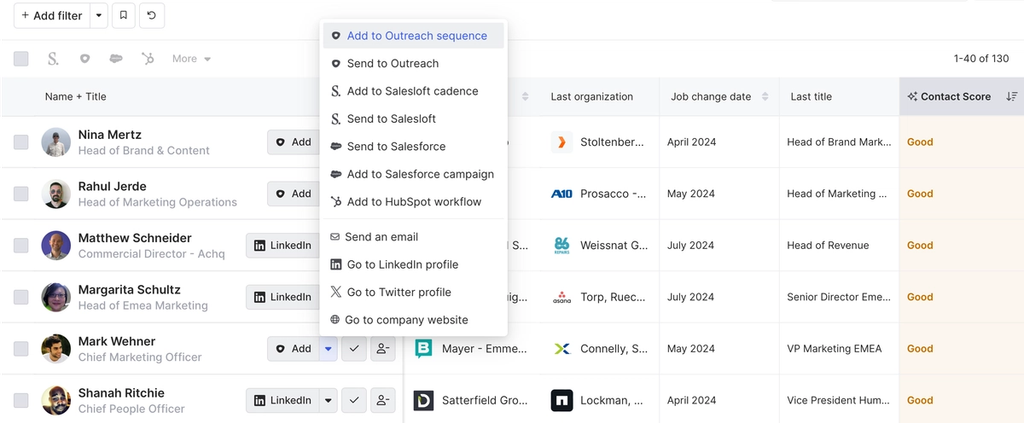Expand the More actions dropdown
Image resolution: width=1024 pixels, height=423 pixels.
(191, 59)
